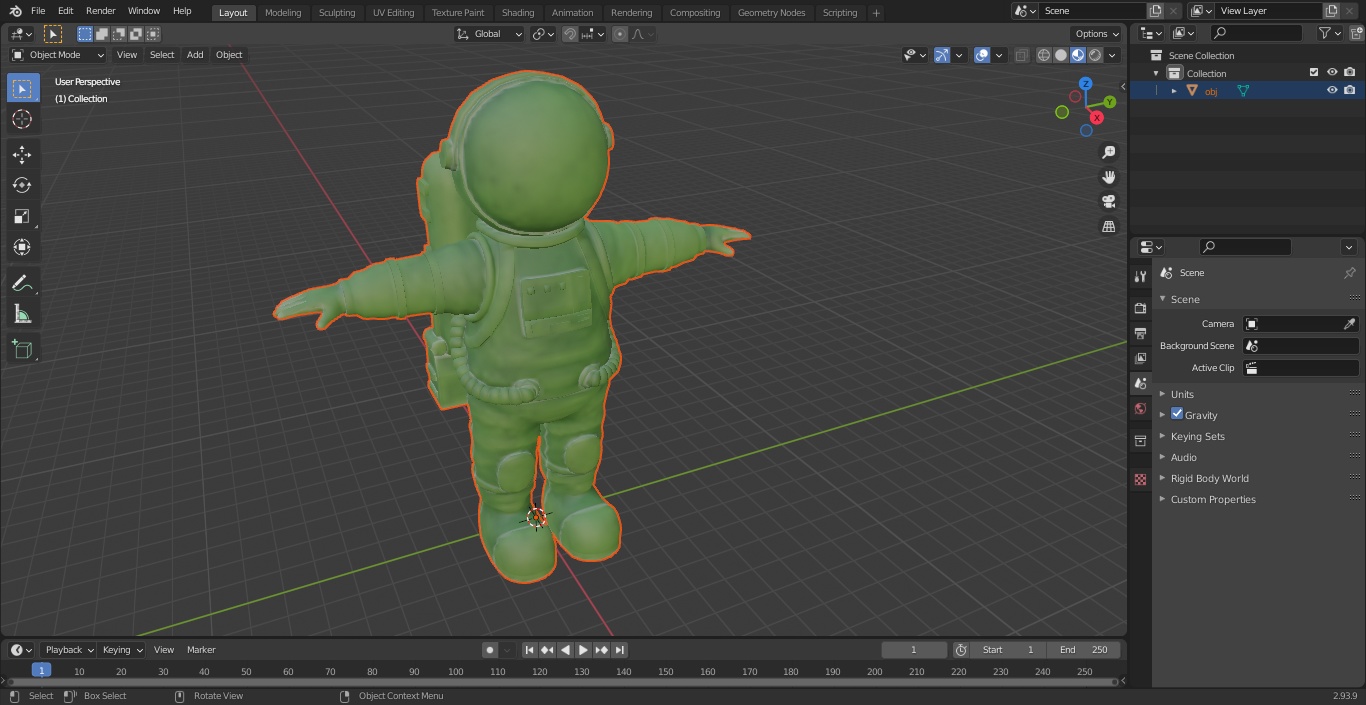The width and height of the screenshot is (1366, 705).
Task: Click the Marker menu in timeline
Action: 201,650
